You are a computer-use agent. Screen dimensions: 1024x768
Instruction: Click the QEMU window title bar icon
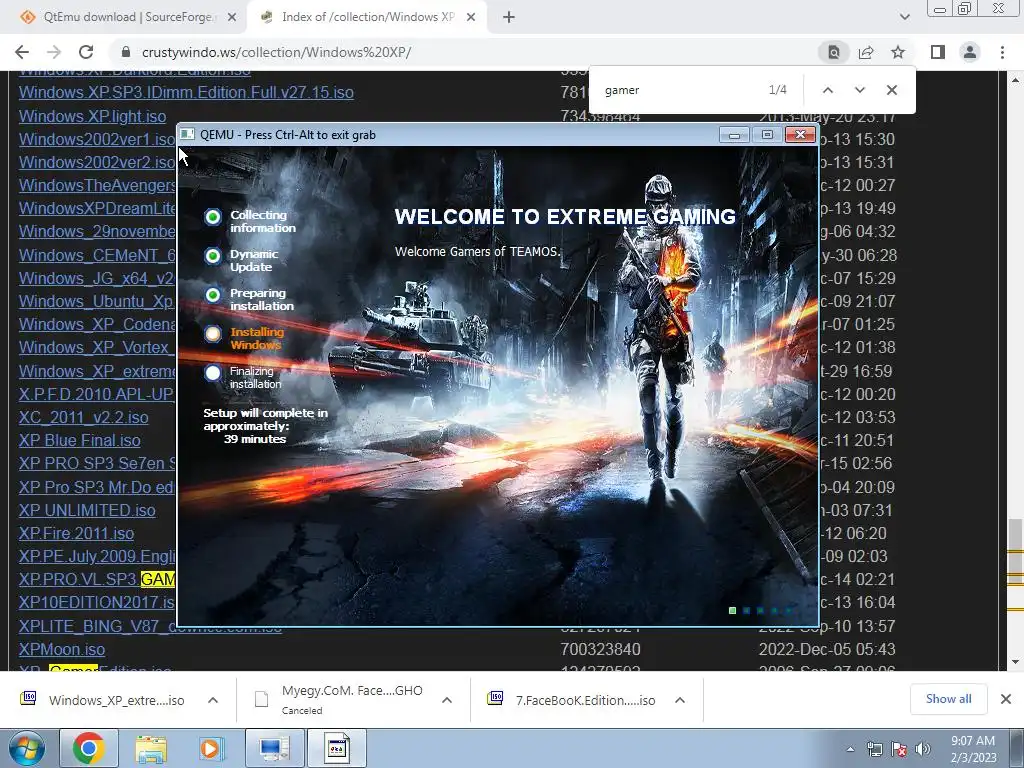[187, 135]
